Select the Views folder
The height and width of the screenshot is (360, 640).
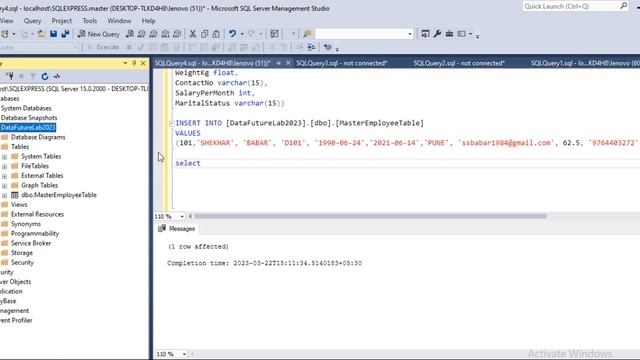(x=19, y=204)
